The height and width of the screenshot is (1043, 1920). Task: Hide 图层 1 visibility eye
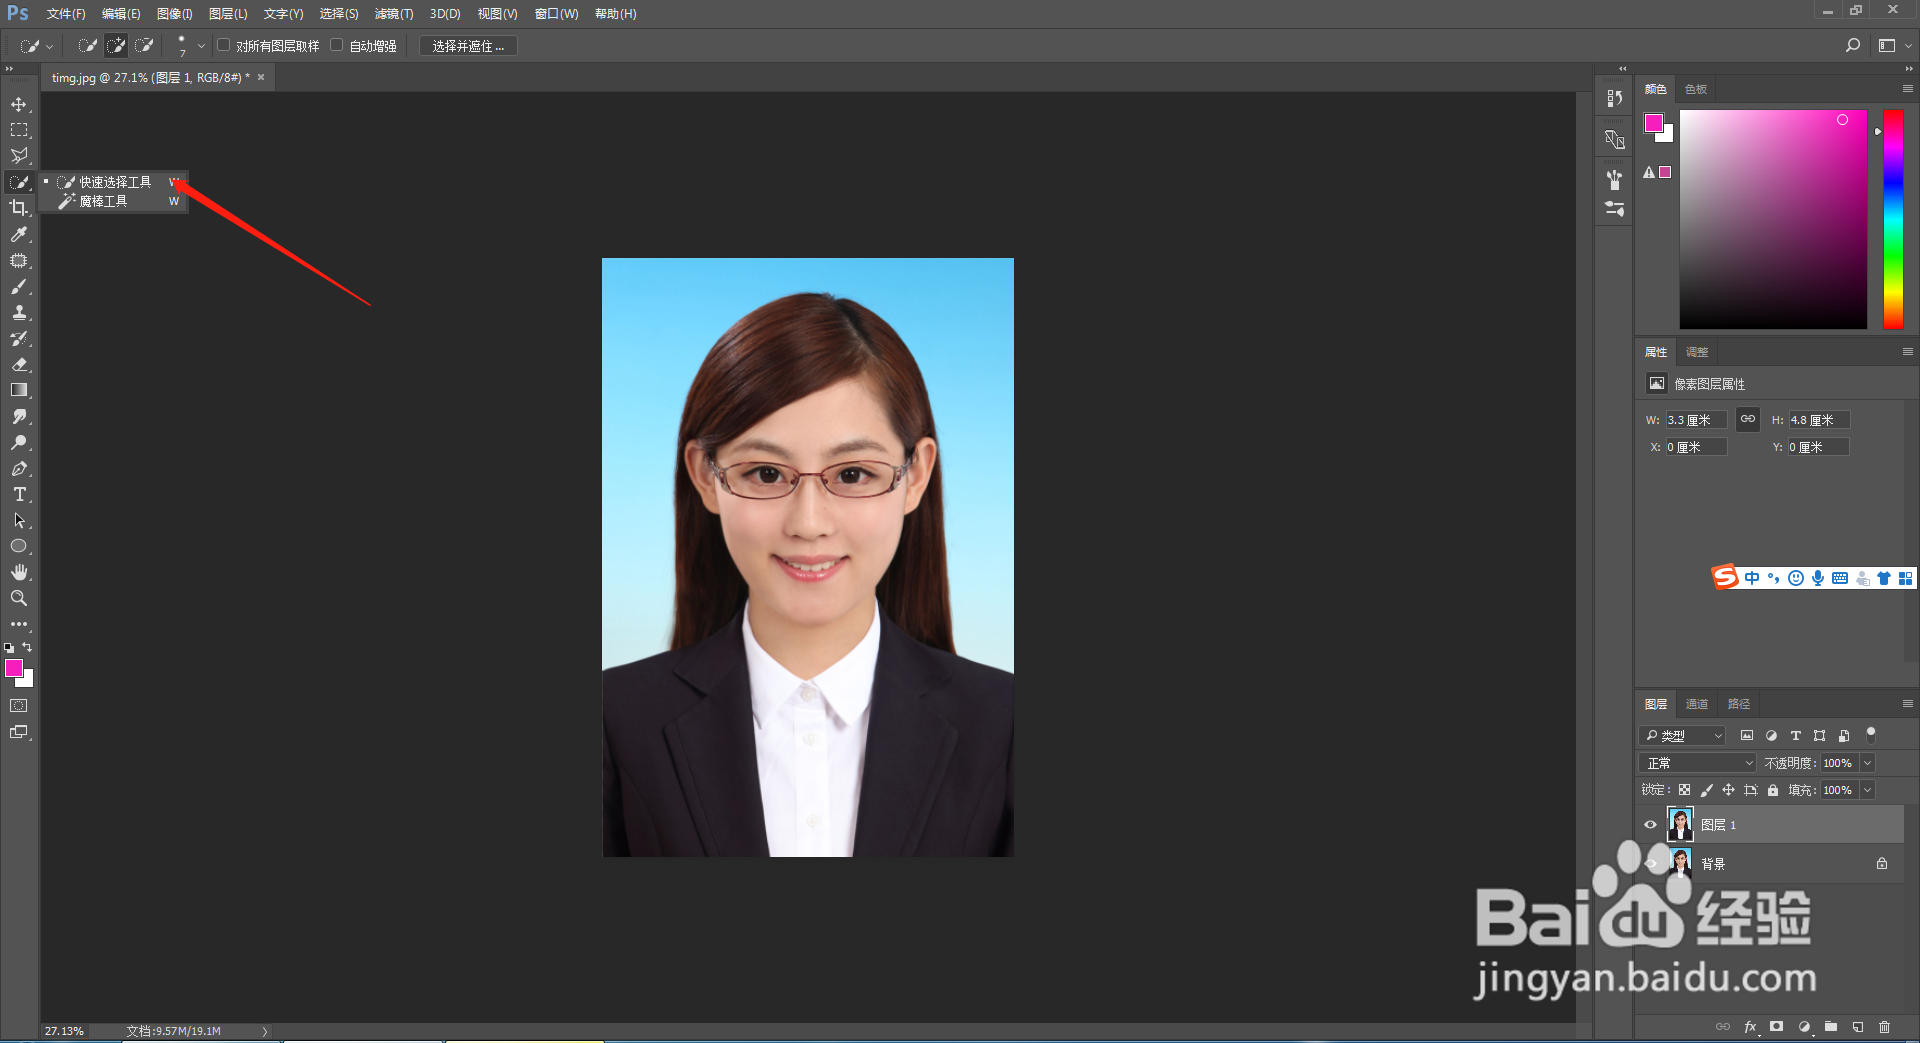pyautogui.click(x=1650, y=825)
